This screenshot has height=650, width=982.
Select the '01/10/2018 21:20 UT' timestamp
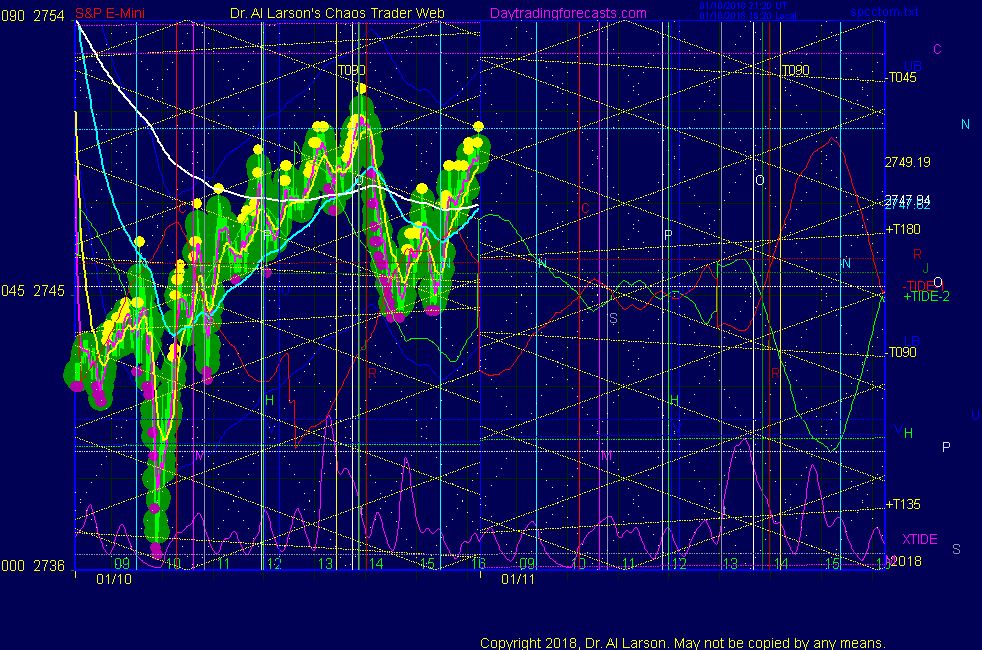(743, 6)
